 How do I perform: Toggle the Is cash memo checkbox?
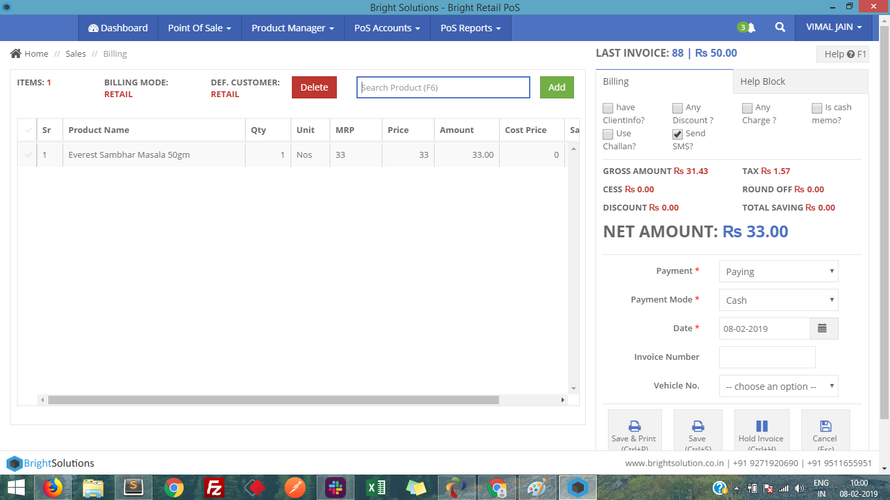817,108
